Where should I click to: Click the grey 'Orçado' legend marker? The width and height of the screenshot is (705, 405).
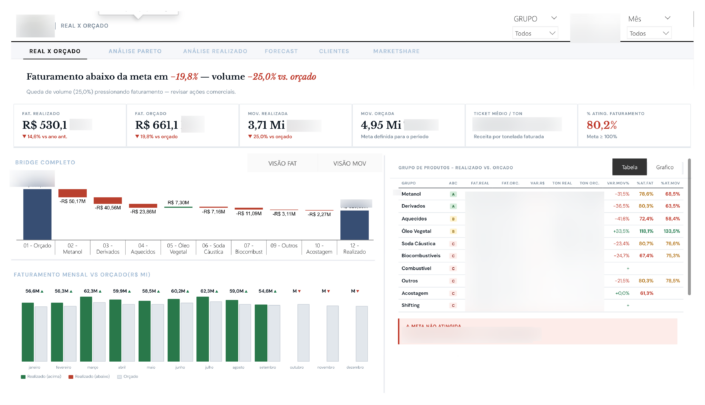pyautogui.click(x=120, y=376)
